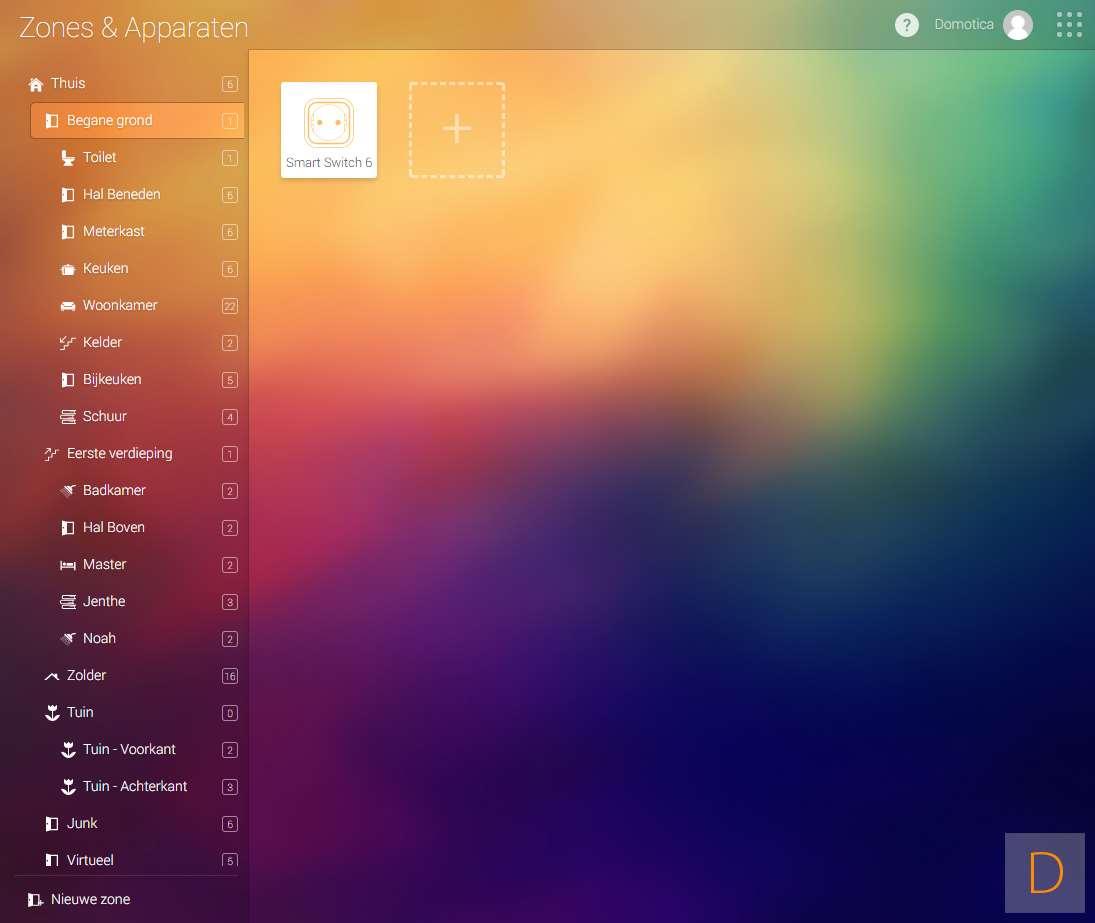1095x923 pixels.
Task: Select the Junk zone label
Action: click(82, 824)
